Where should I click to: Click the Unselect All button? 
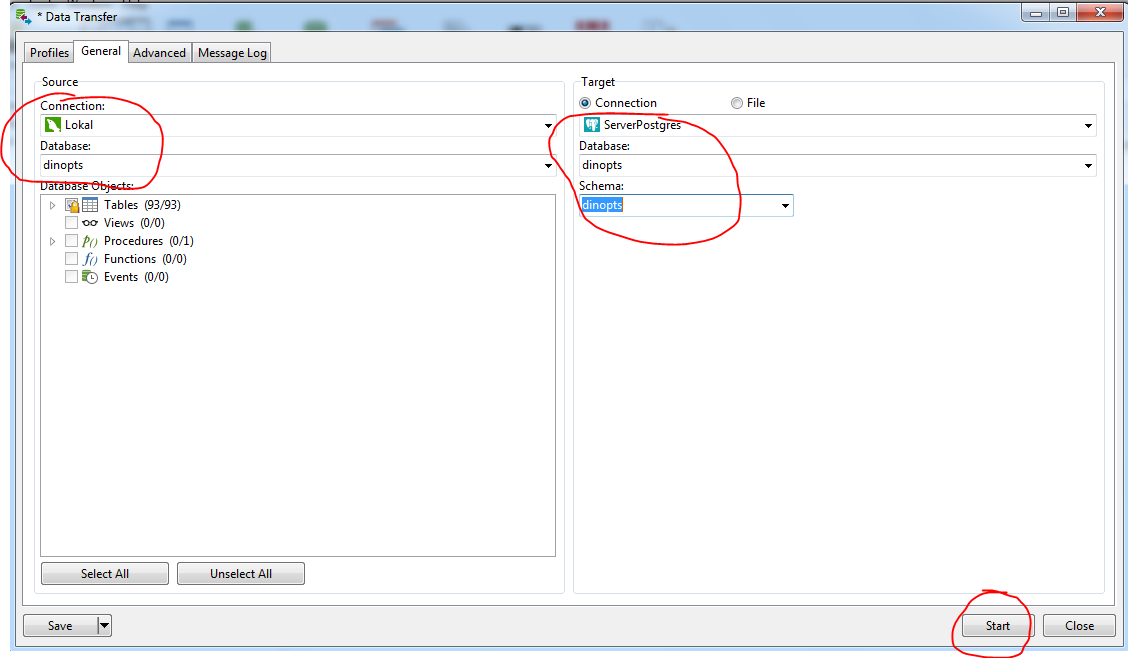240,573
